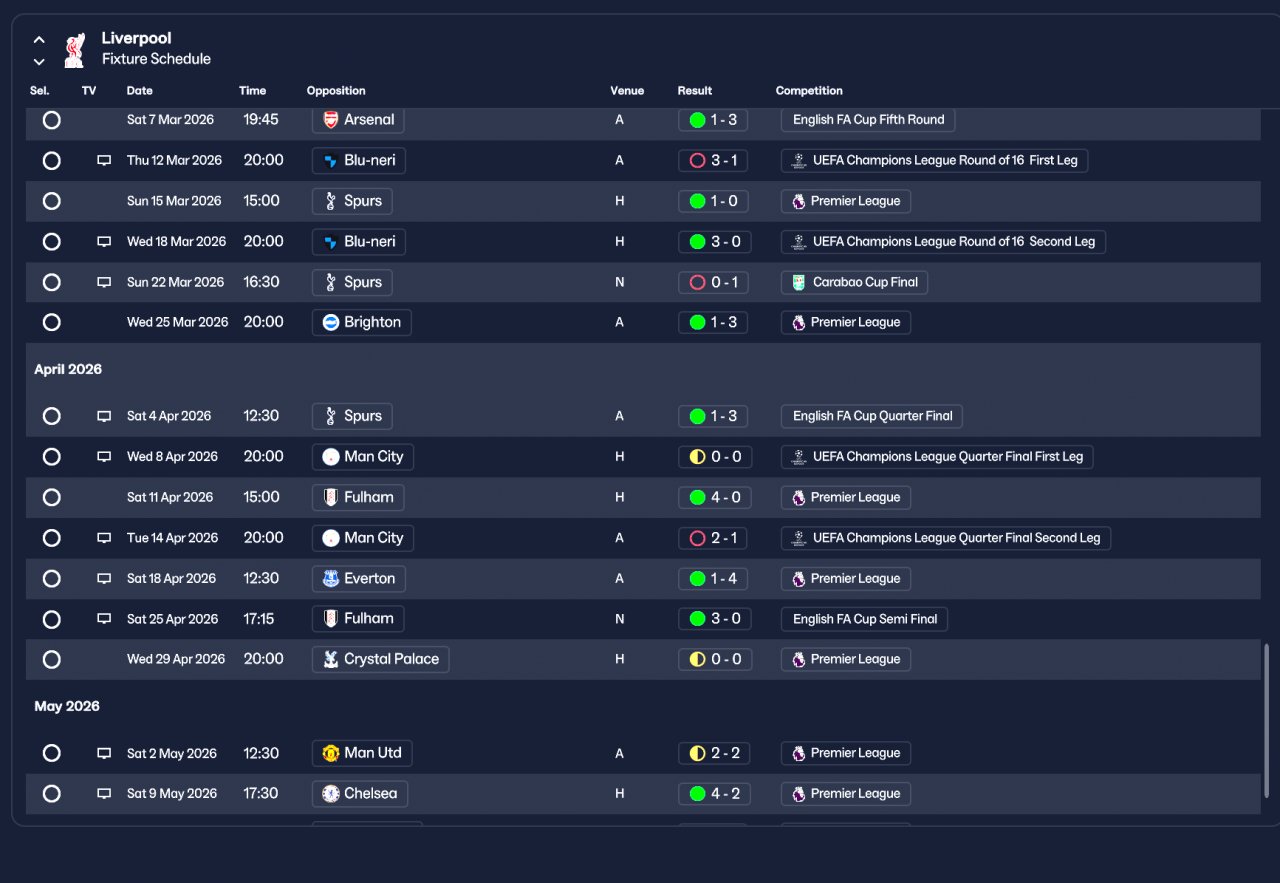The width and height of the screenshot is (1280, 883).
Task: Click the Competition column header
Action: tap(809, 91)
